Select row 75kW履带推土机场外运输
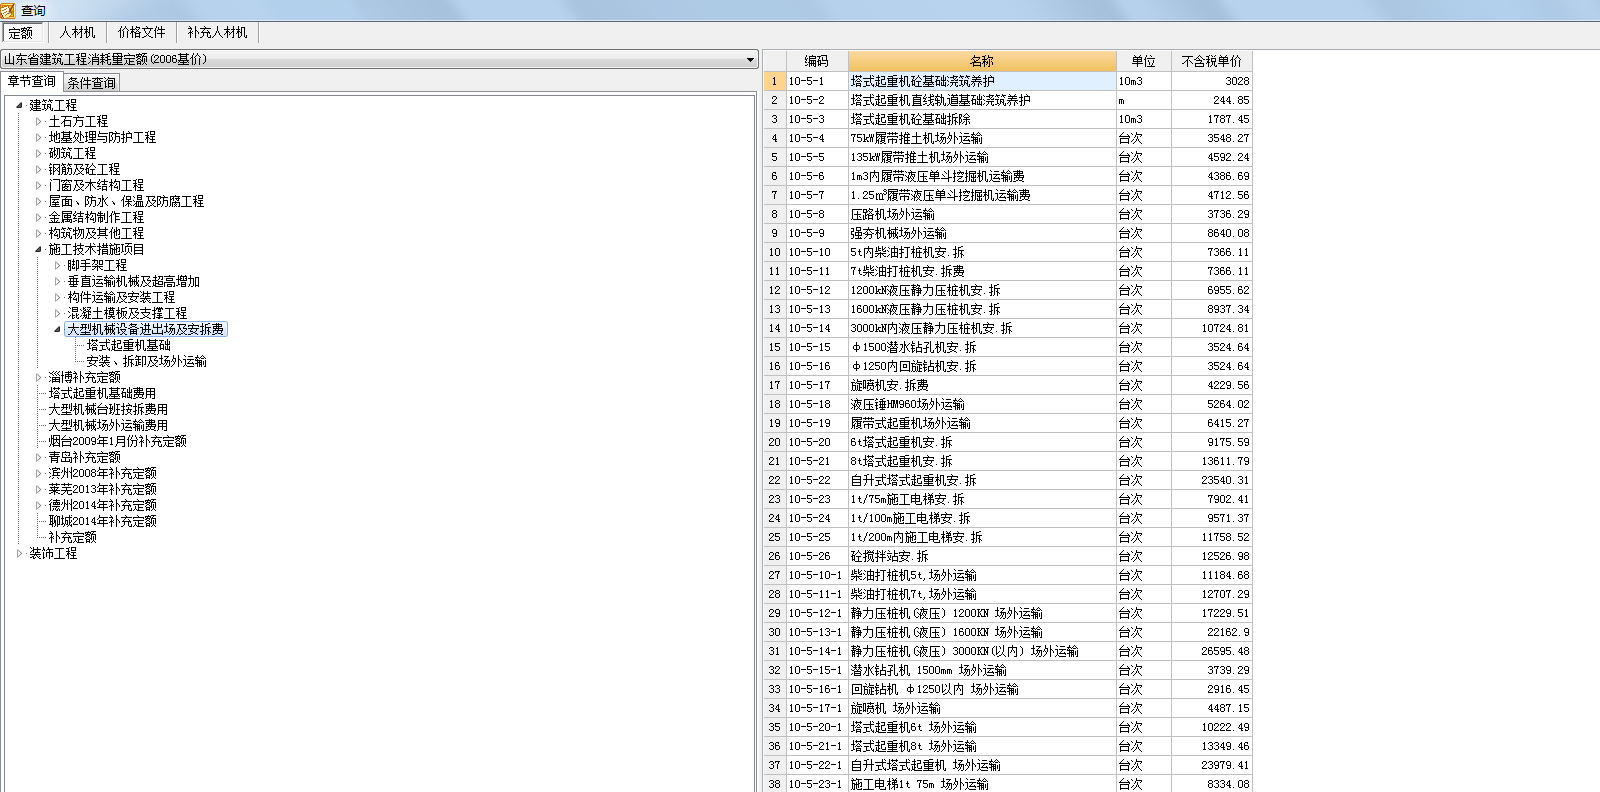The height and width of the screenshot is (792, 1600). pyautogui.click(x=1008, y=138)
